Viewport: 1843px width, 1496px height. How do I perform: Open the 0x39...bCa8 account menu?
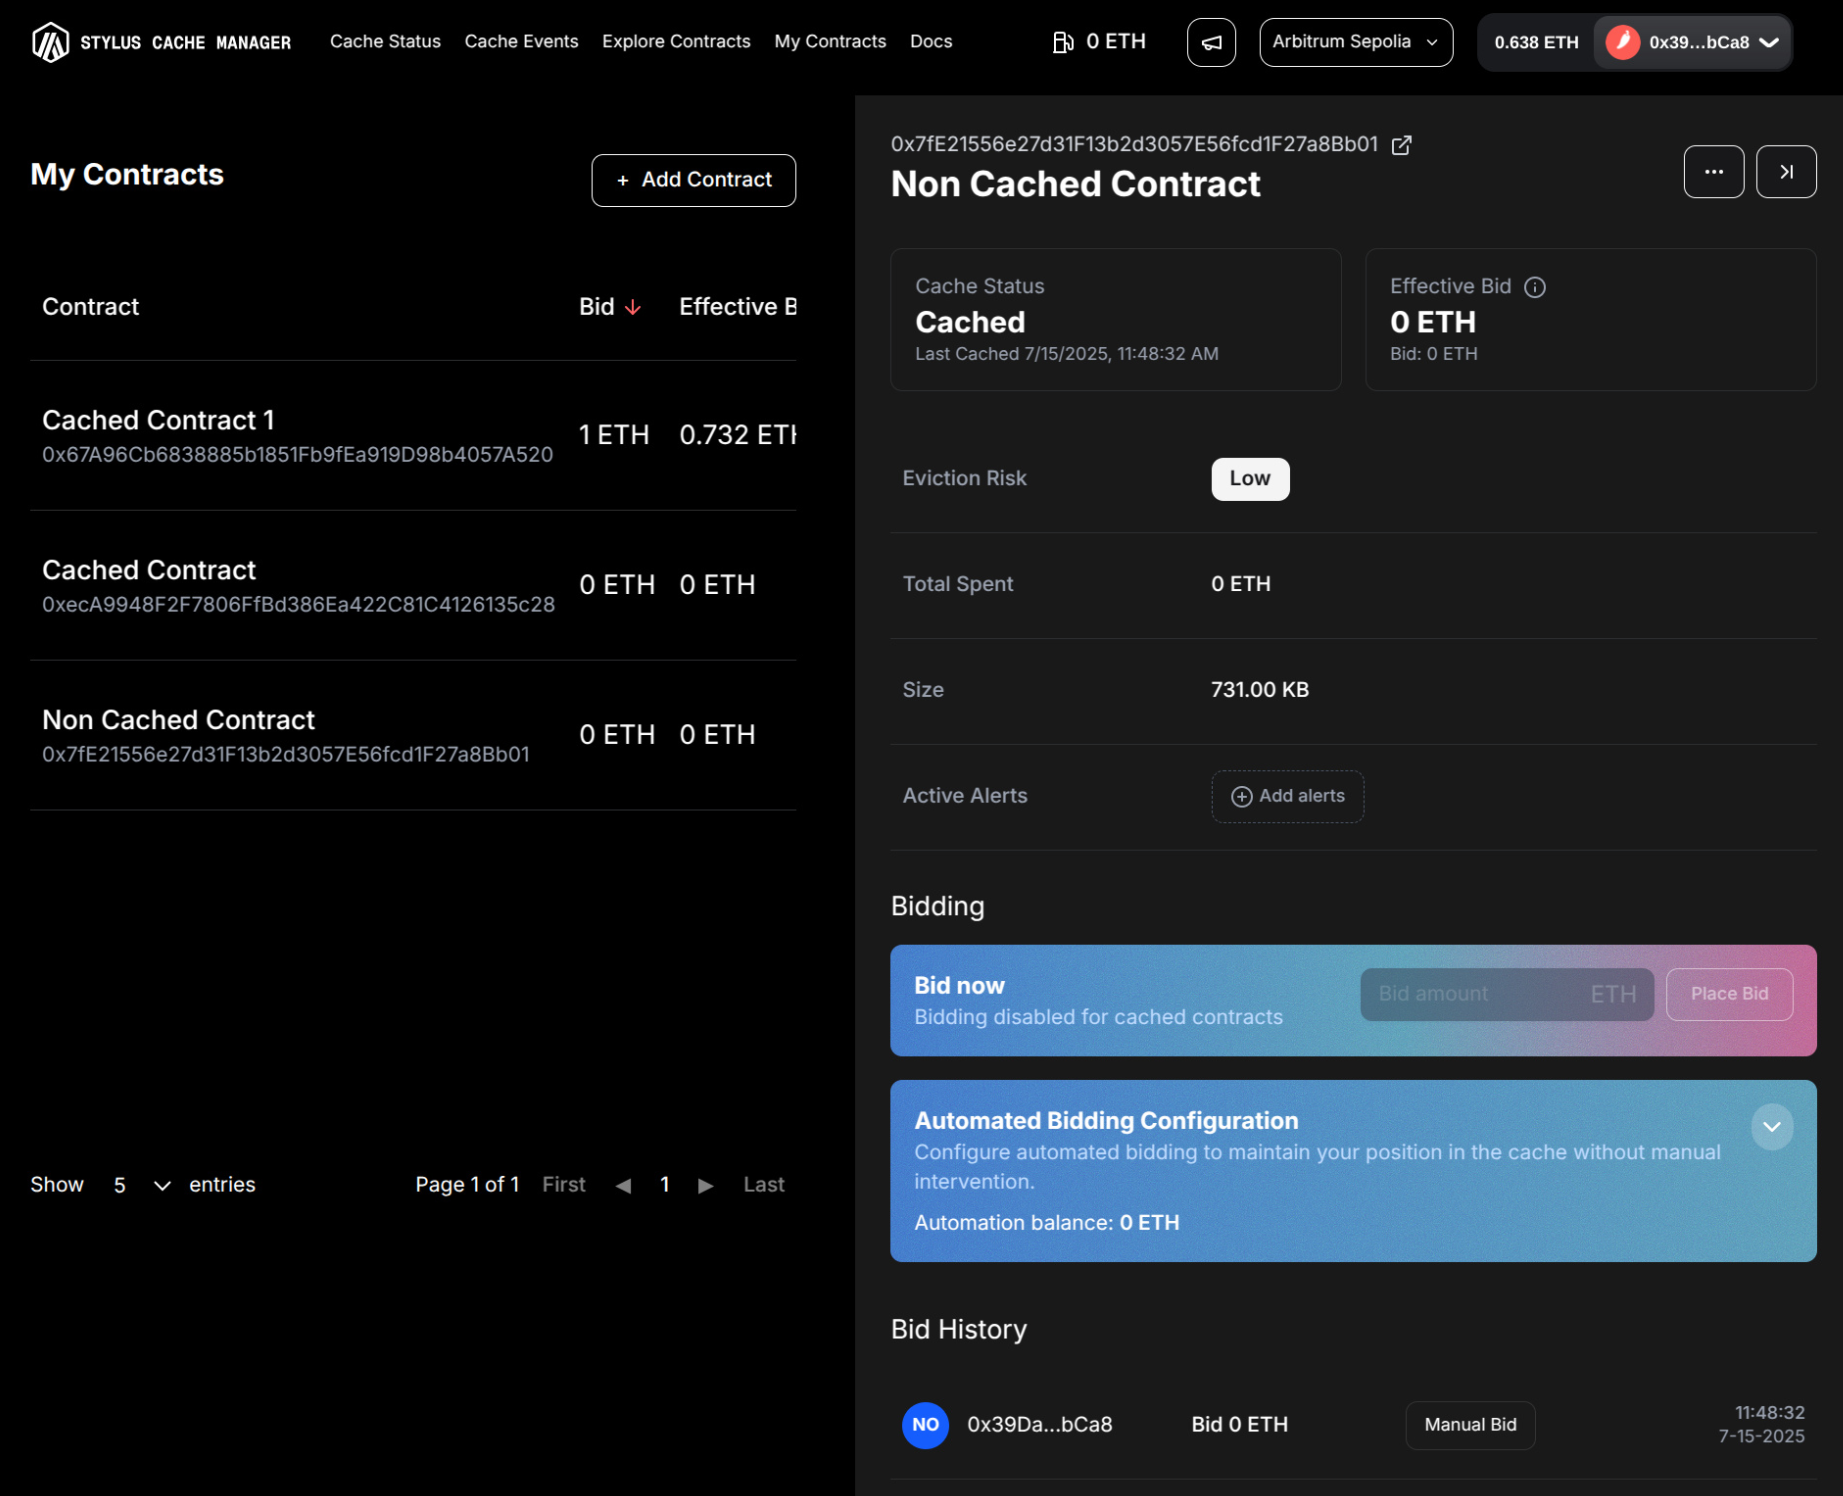[1692, 42]
